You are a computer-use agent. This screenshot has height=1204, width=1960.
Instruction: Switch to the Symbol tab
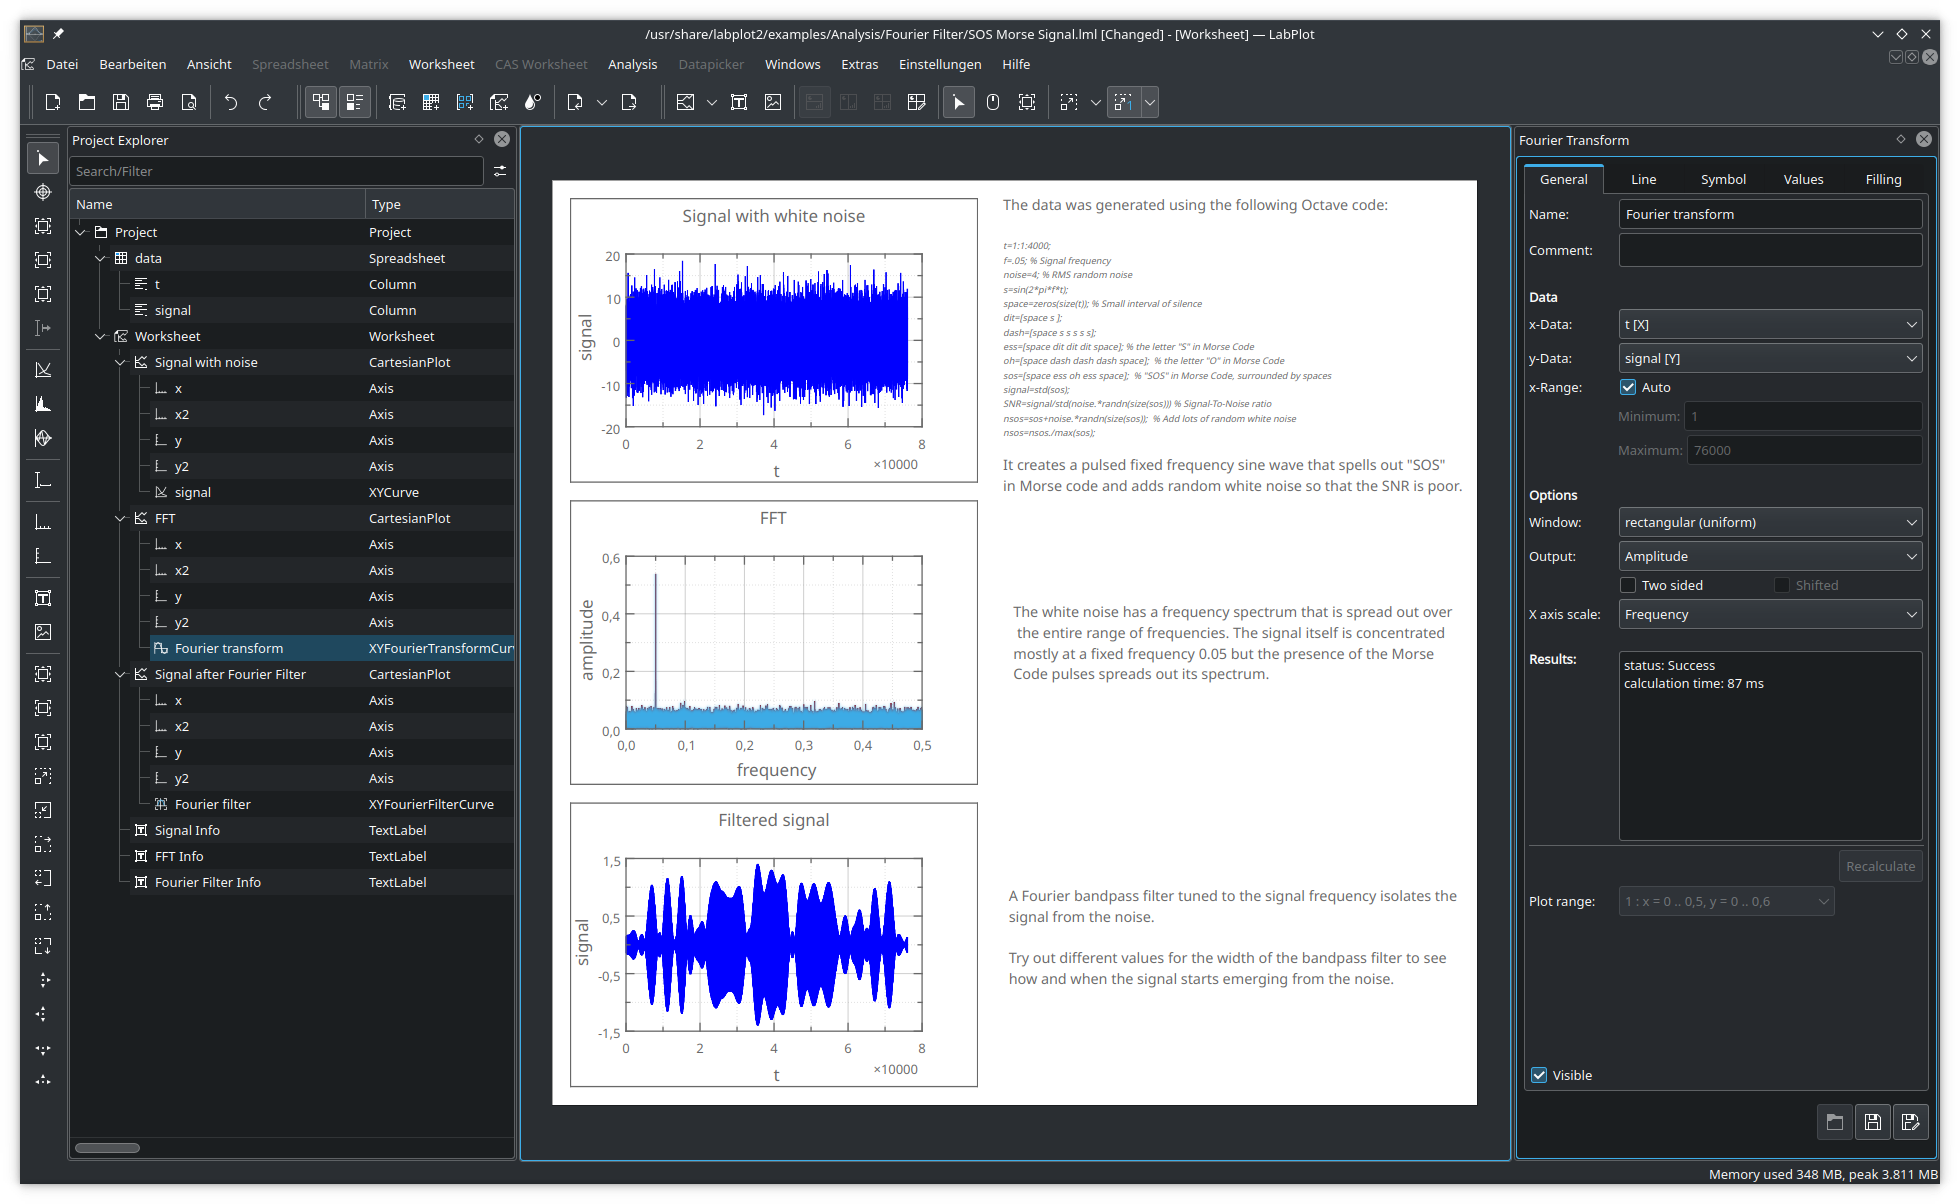tap(1723, 180)
